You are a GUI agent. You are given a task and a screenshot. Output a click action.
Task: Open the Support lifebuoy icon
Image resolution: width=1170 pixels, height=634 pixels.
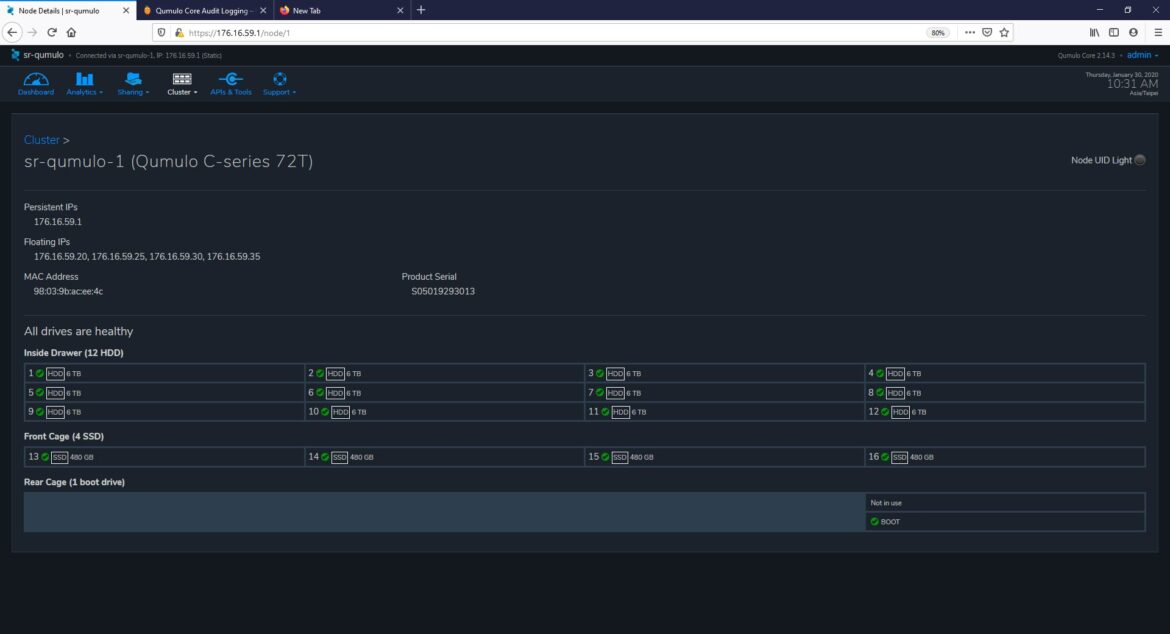[x=280, y=79]
